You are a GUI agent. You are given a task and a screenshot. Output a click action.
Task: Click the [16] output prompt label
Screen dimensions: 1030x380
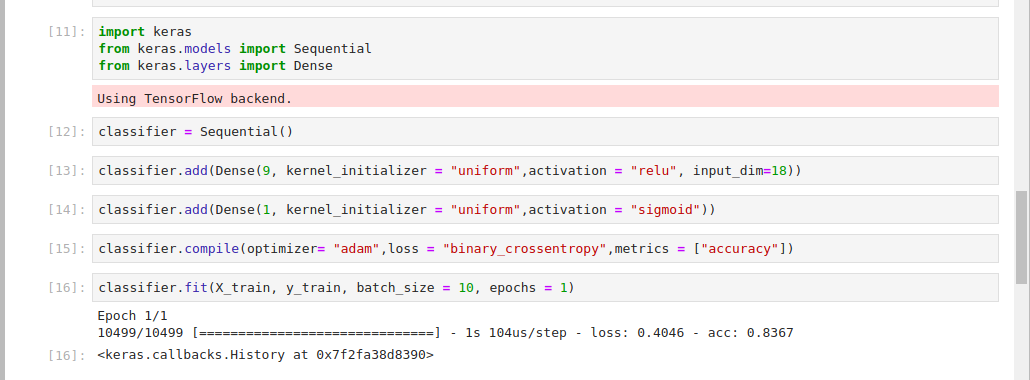tap(67, 356)
